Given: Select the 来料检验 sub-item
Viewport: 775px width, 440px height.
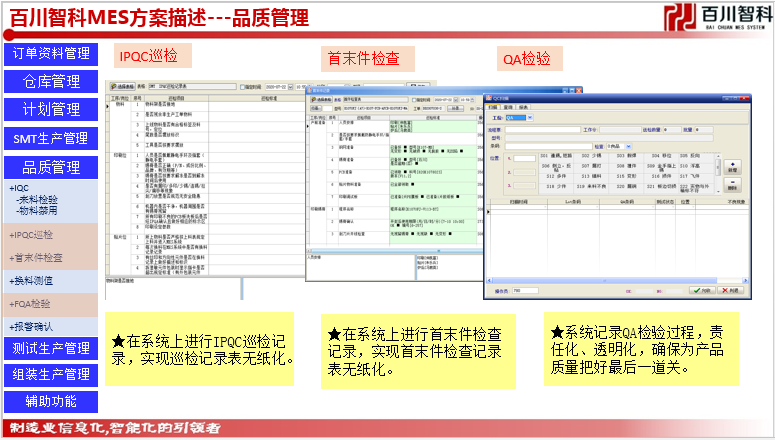Looking at the screenshot, I should click(x=37, y=200).
